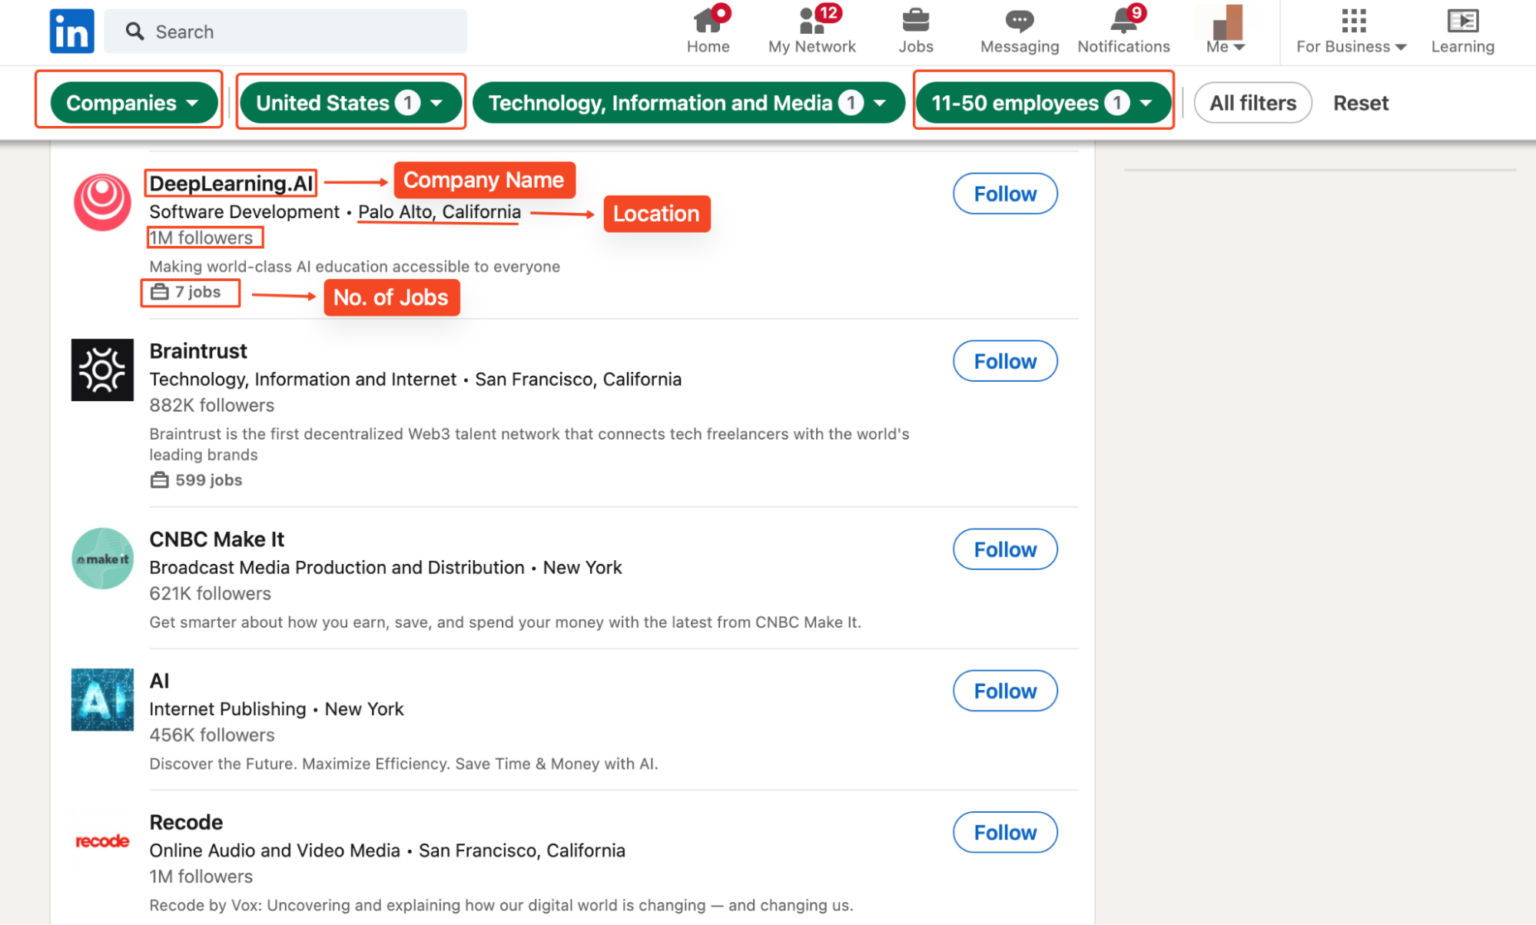Viewport: 1536px width, 925px height.
Task: Click the briefcase icon beside 7 jobs
Action: [x=159, y=292]
